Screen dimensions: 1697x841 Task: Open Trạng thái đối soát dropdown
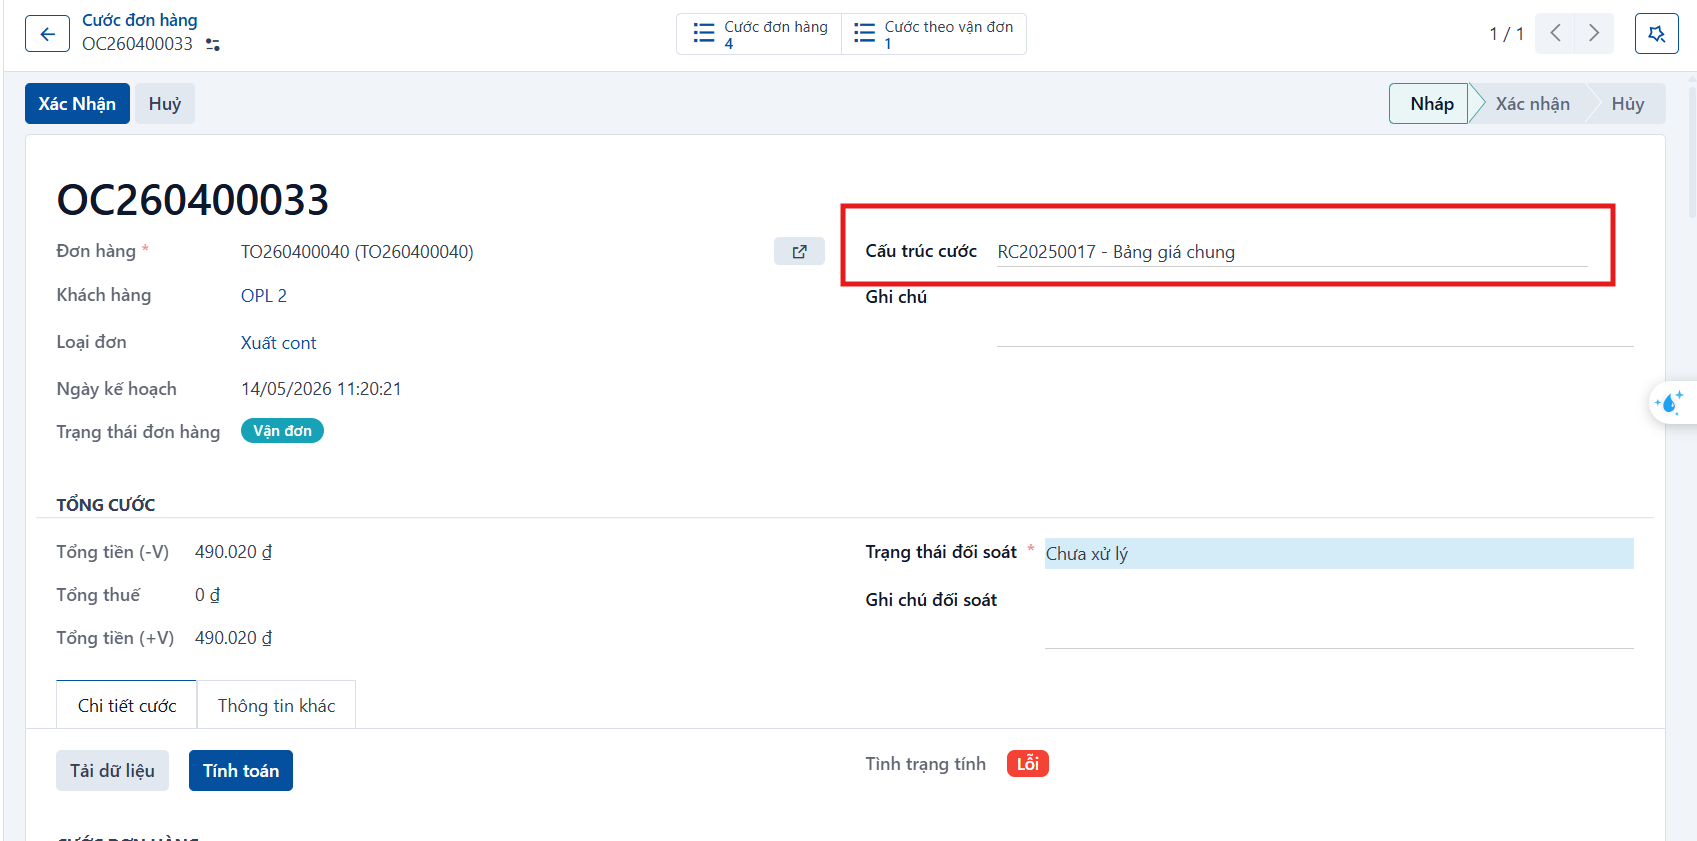(x=1339, y=553)
